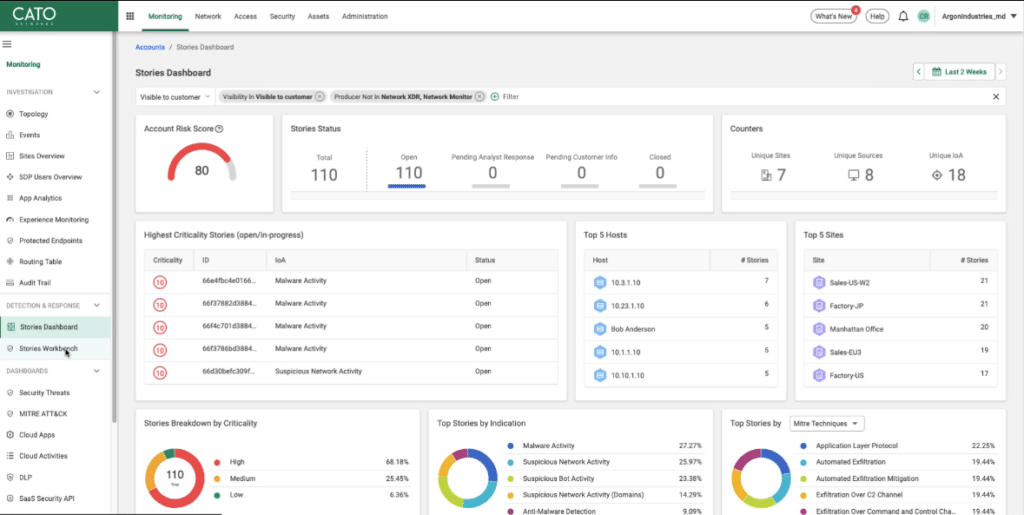
Task: Remove the Producer Not In filter chip
Action: pyautogui.click(x=480, y=97)
